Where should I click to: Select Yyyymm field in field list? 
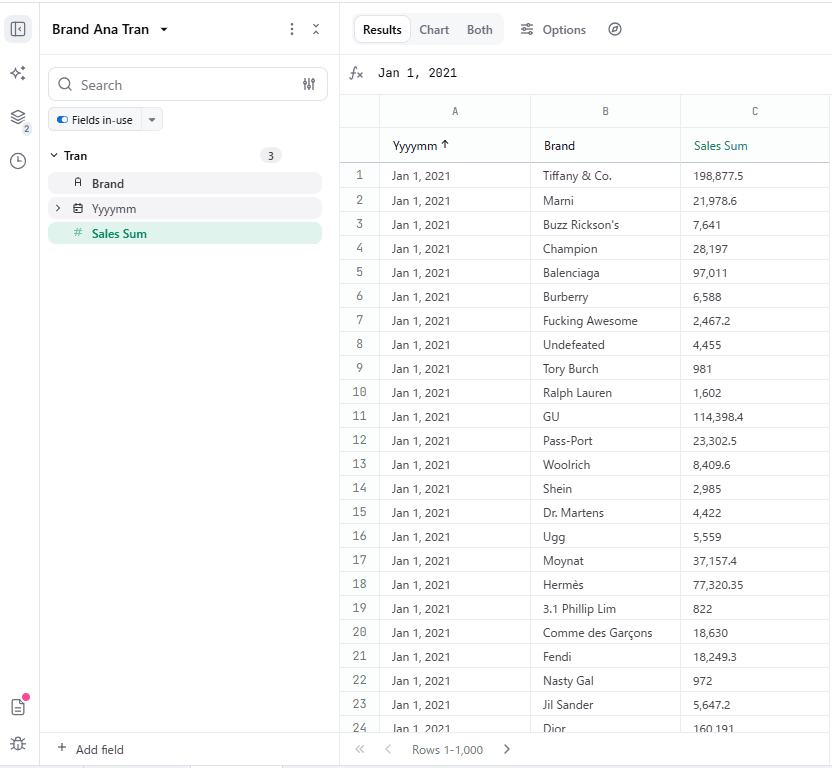185,208
